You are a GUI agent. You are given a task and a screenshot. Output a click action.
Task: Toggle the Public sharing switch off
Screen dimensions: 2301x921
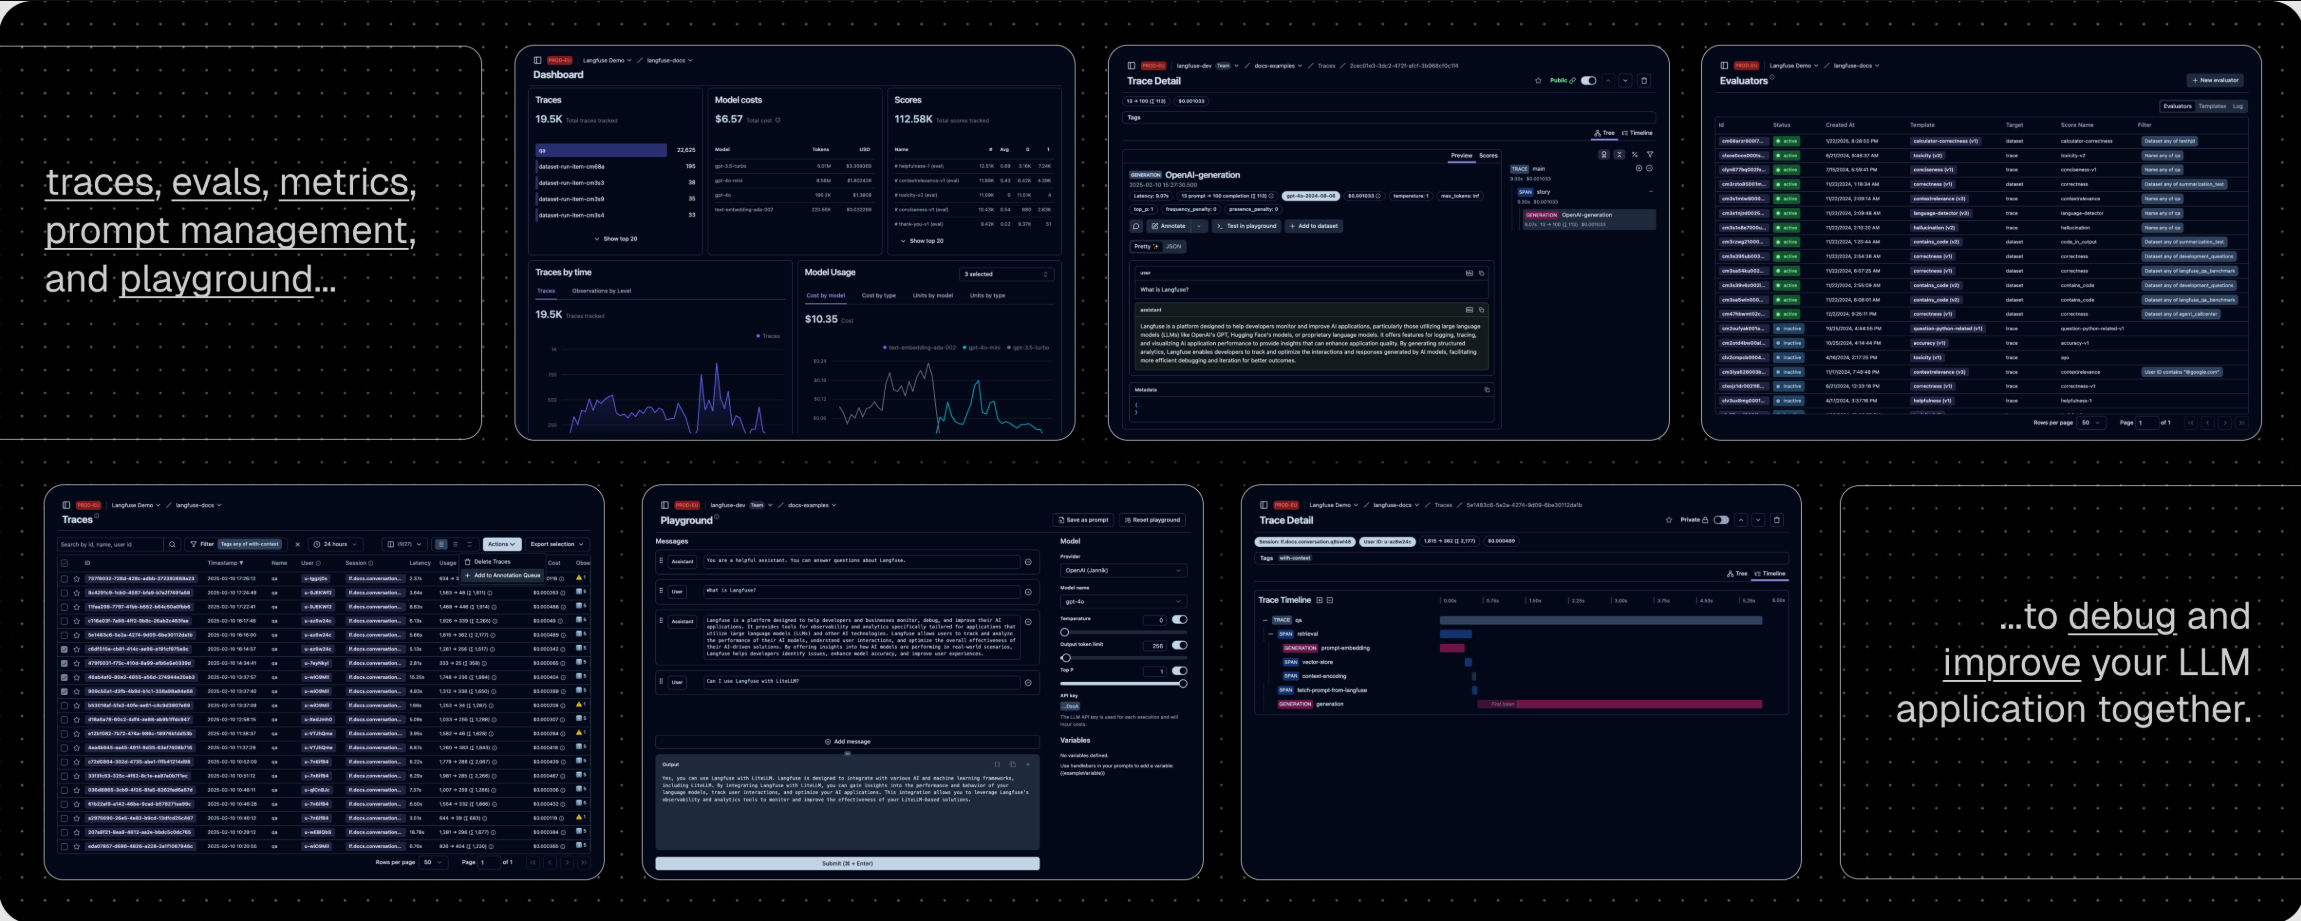coord(1588,81)
